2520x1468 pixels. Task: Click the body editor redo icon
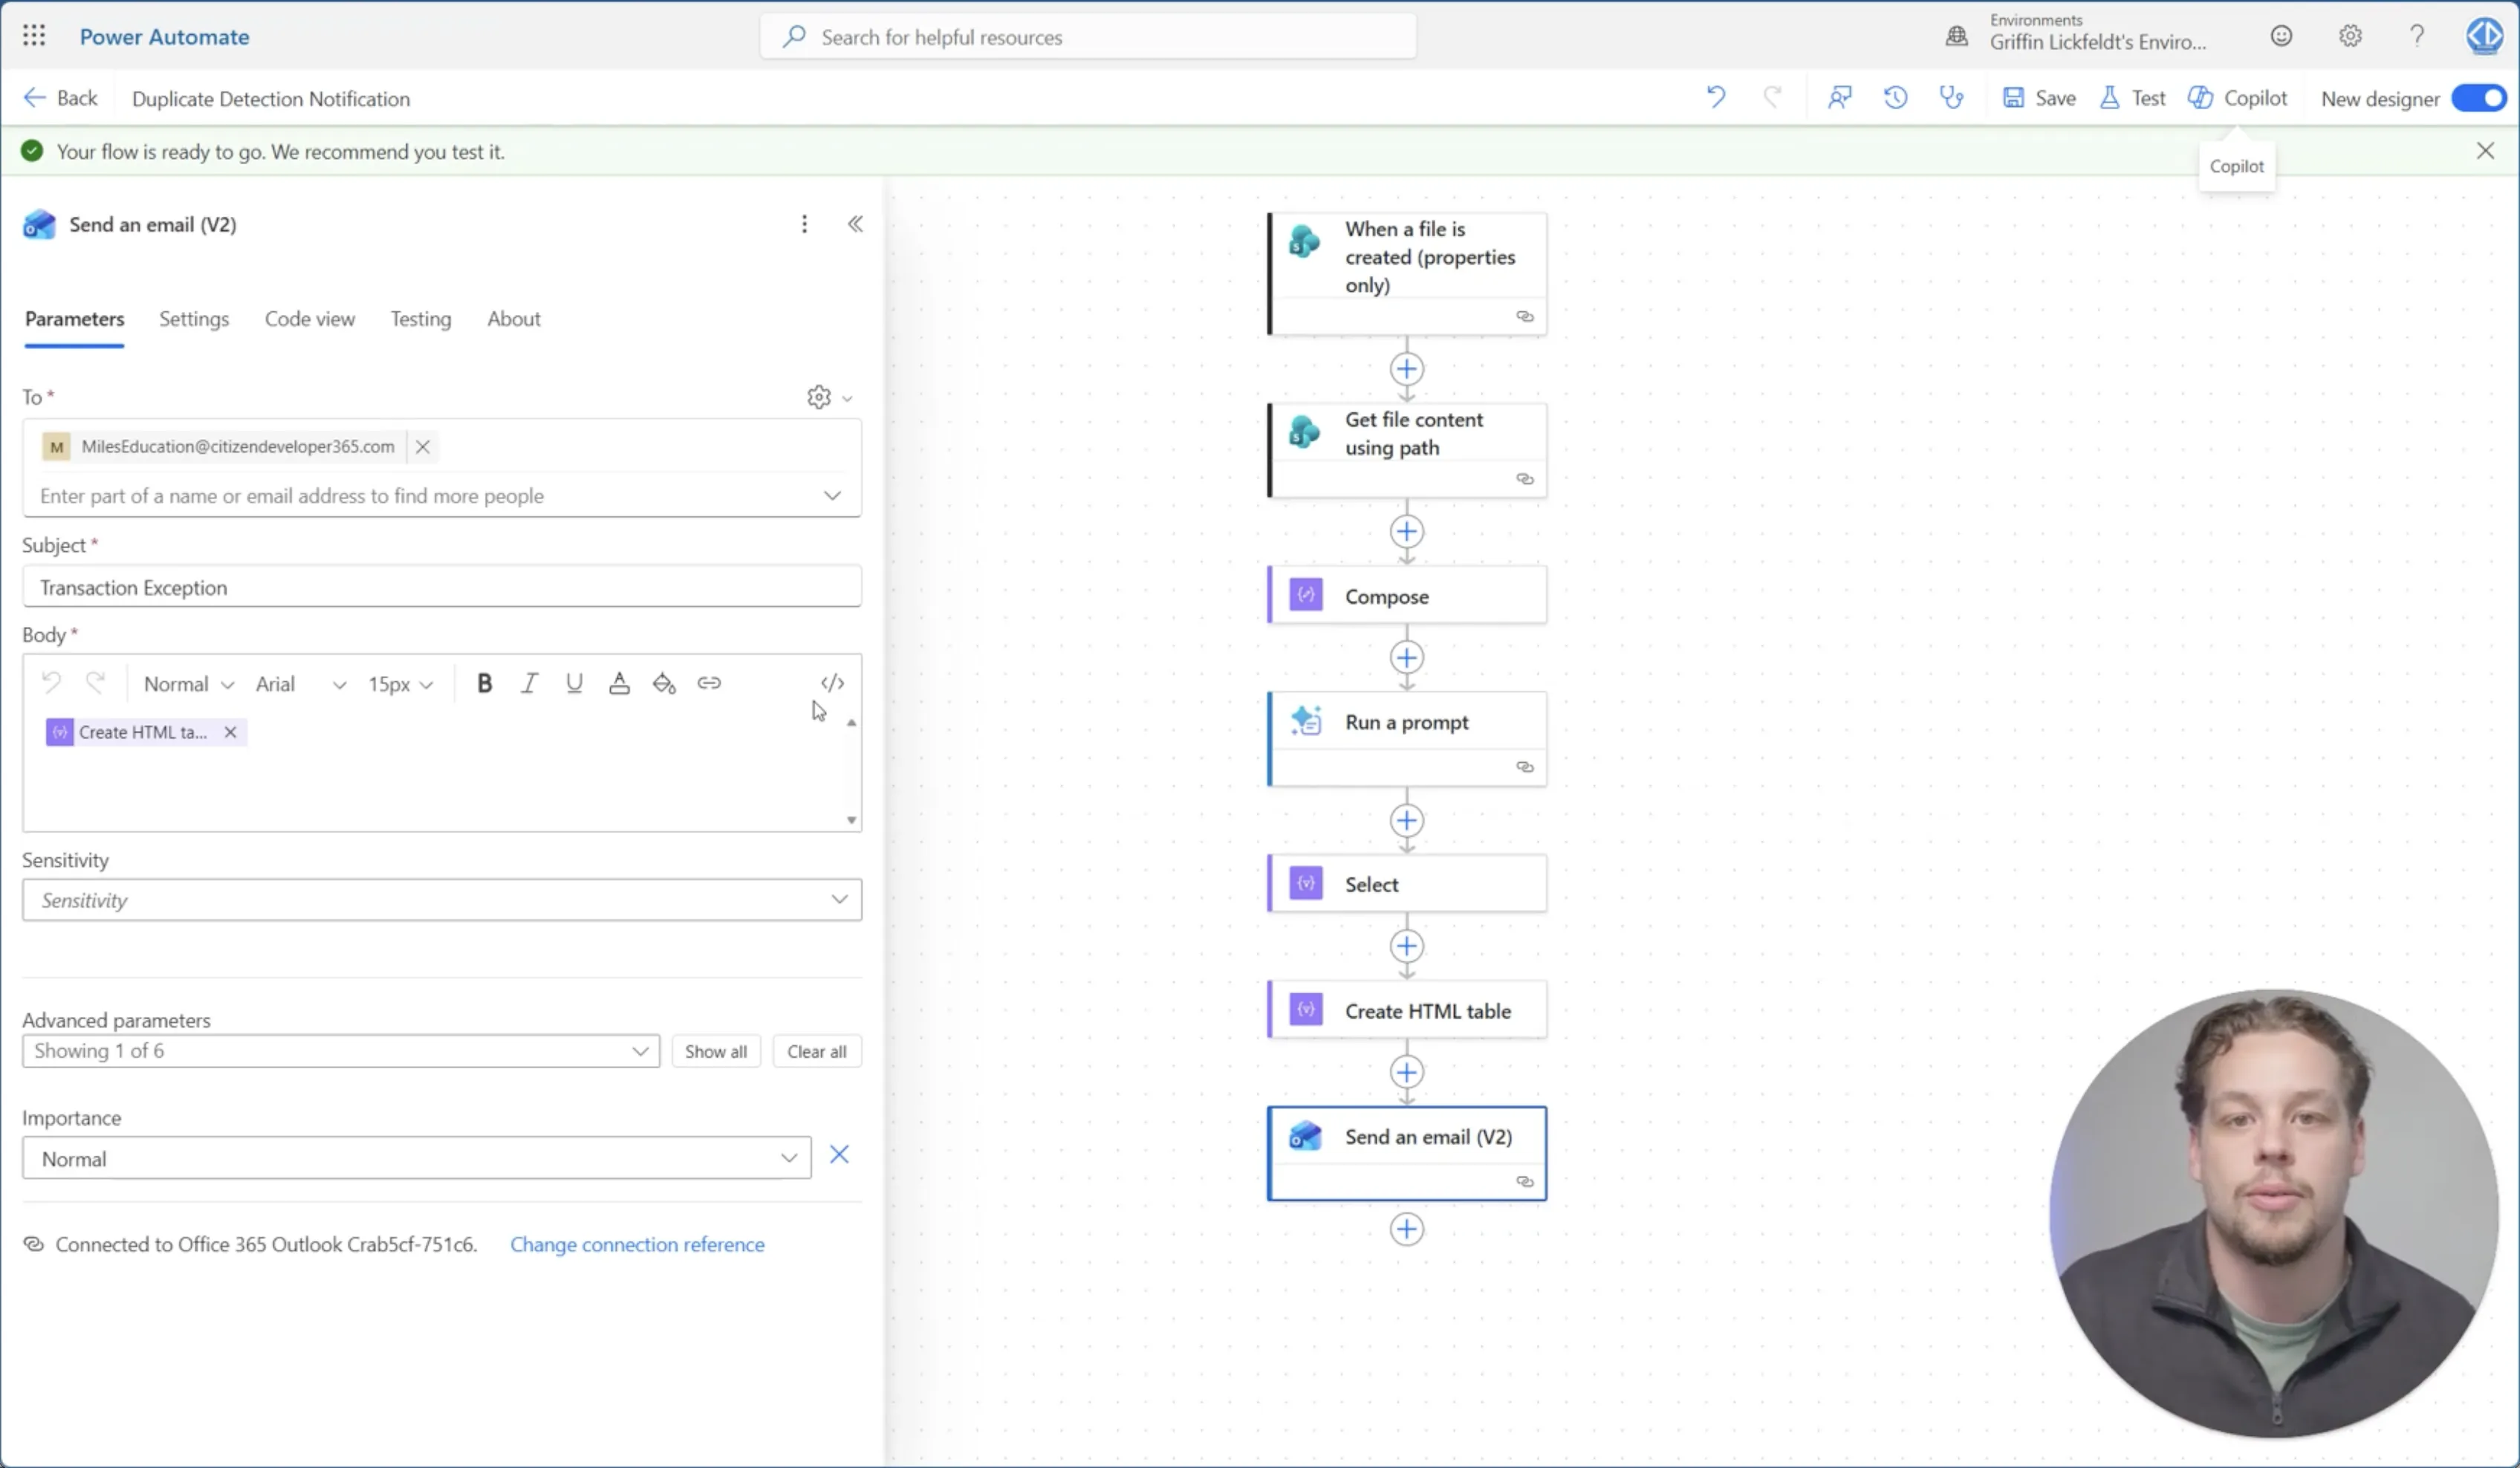(x=96, y=683)
